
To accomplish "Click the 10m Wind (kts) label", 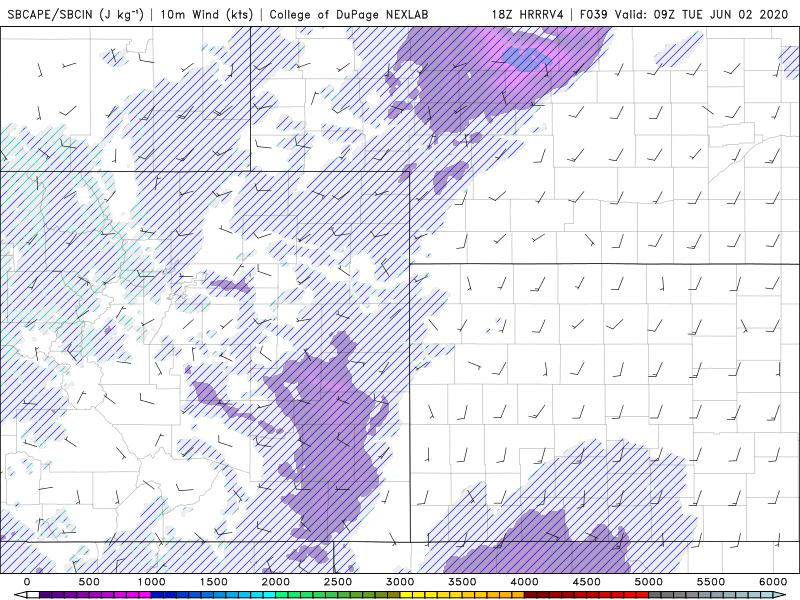I will (207, 14).
